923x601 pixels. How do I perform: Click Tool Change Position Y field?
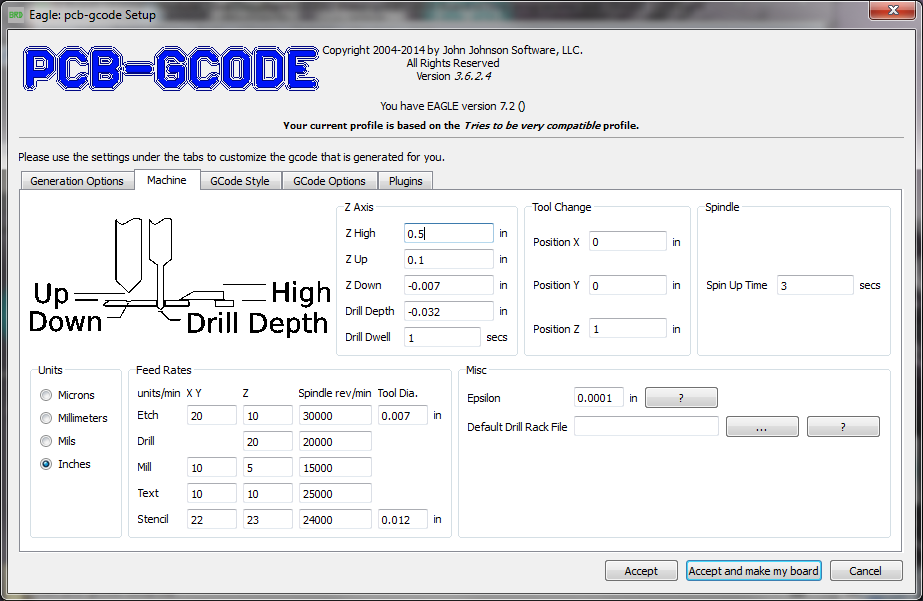pos(627,285)
